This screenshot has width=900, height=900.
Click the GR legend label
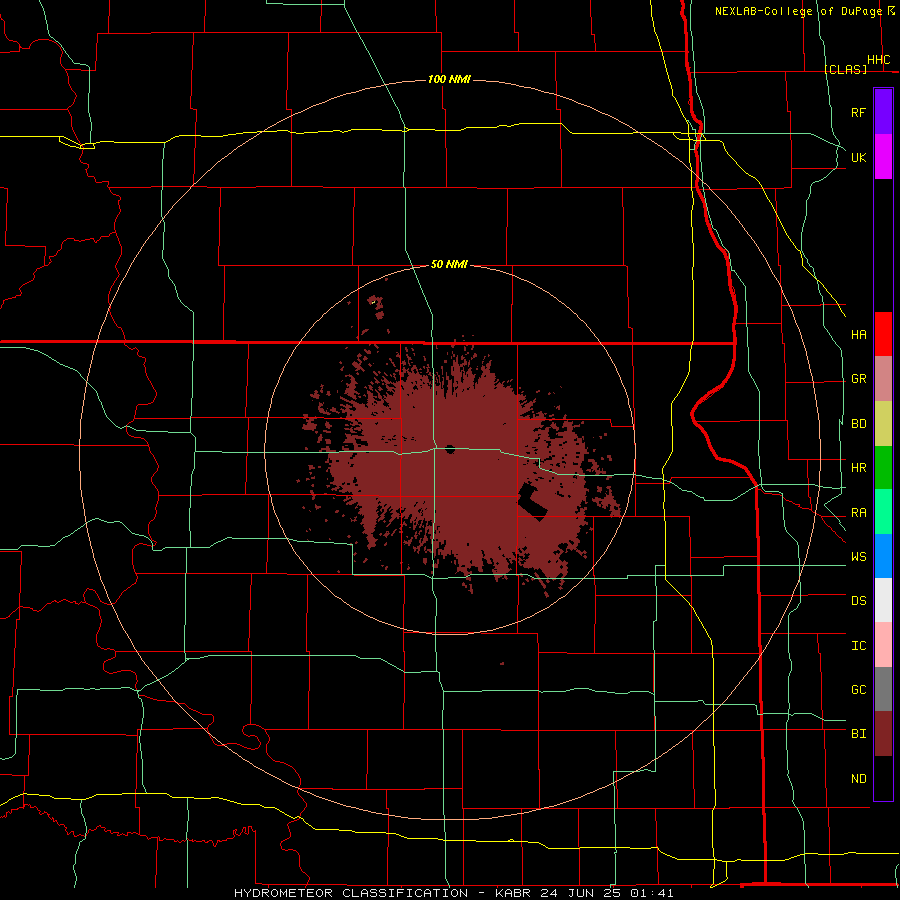pos(858,379)
